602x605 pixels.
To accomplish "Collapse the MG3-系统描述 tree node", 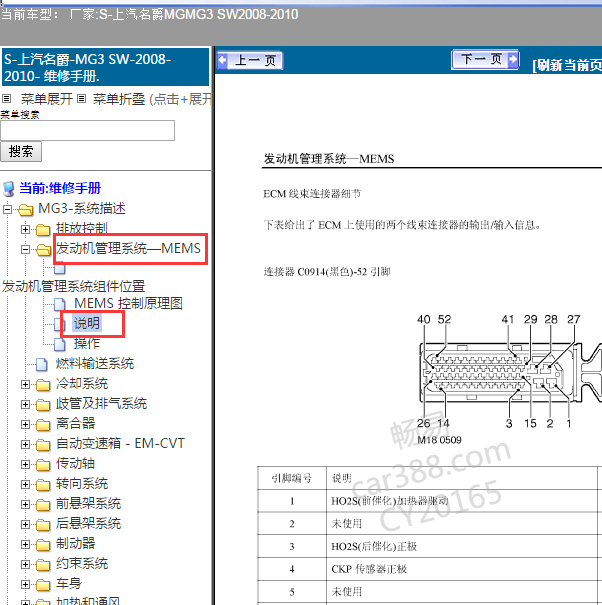I will [x=7, y=210].
